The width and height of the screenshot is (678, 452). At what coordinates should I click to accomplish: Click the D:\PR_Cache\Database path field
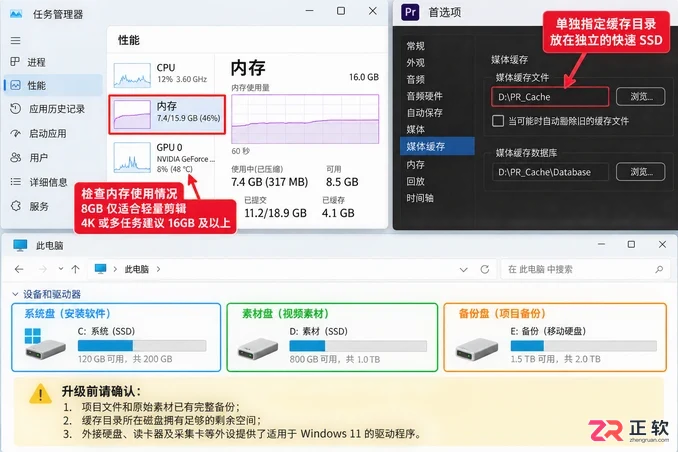coord(550,172)
